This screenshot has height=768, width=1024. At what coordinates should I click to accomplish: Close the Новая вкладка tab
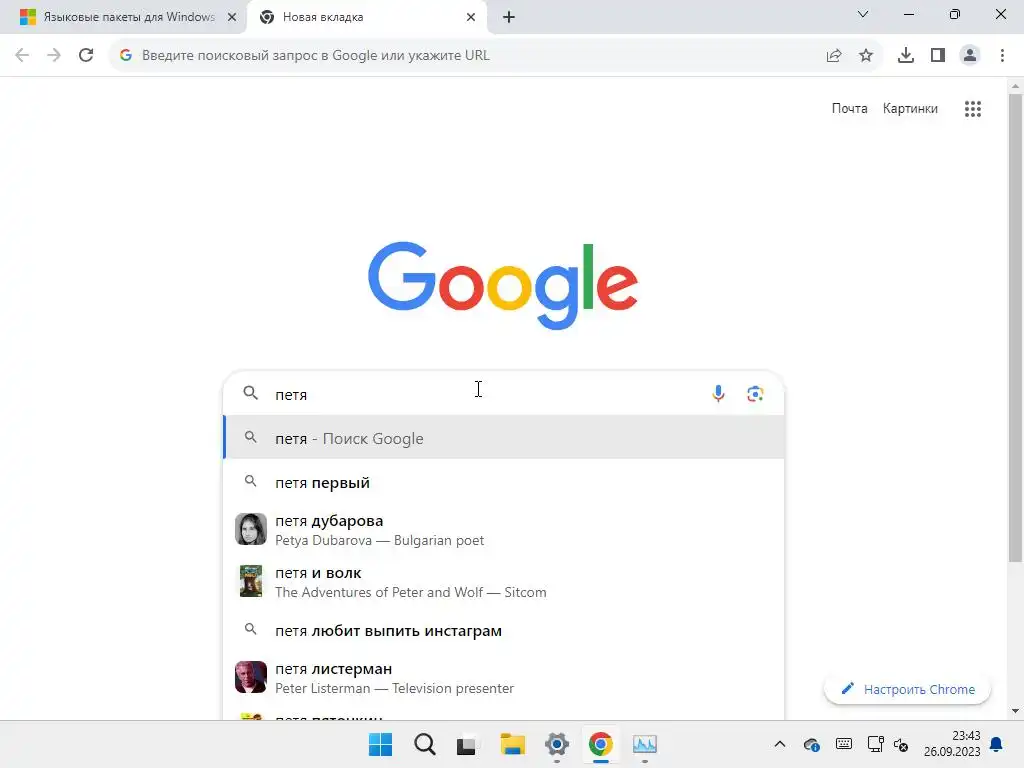pyautogui.click(x=471, y=17)
